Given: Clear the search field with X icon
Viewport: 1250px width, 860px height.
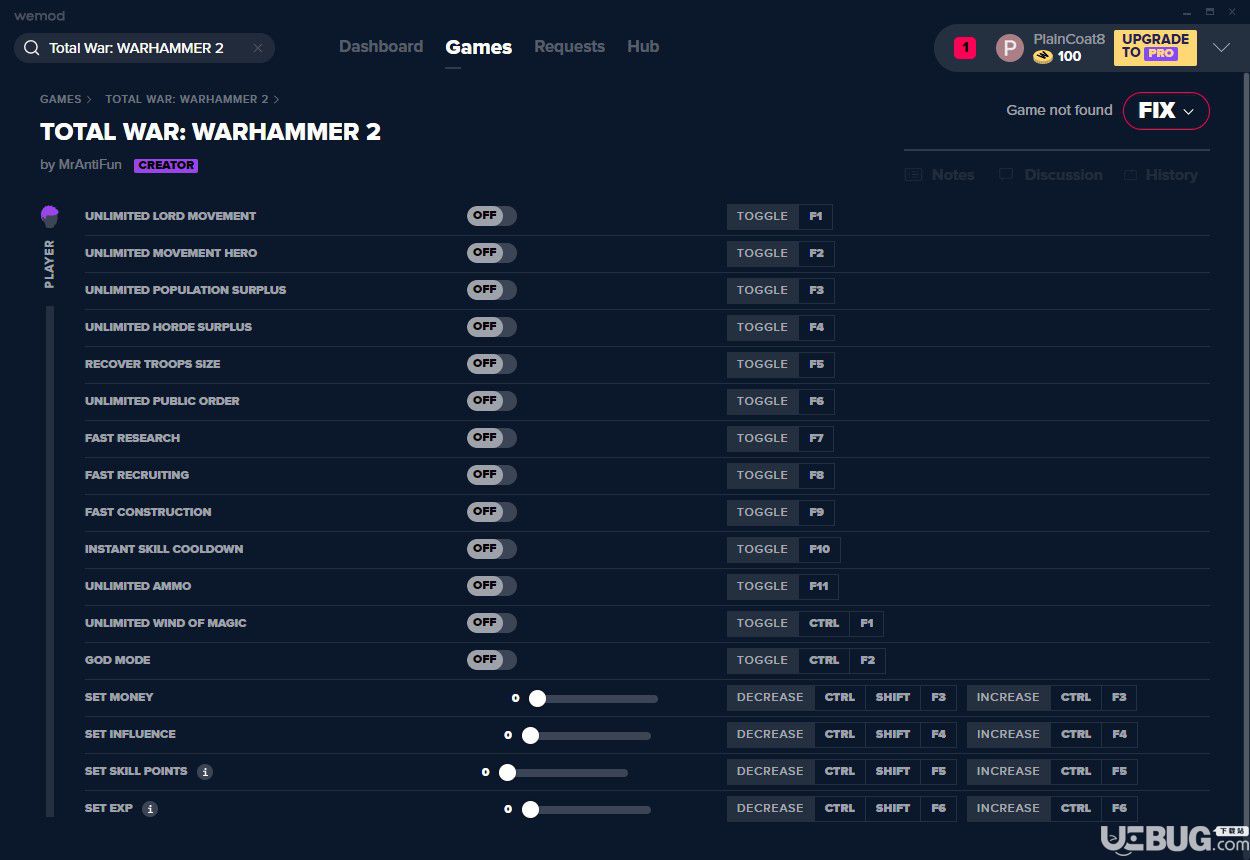Looking at the screenshot, I should click(258, 48).
